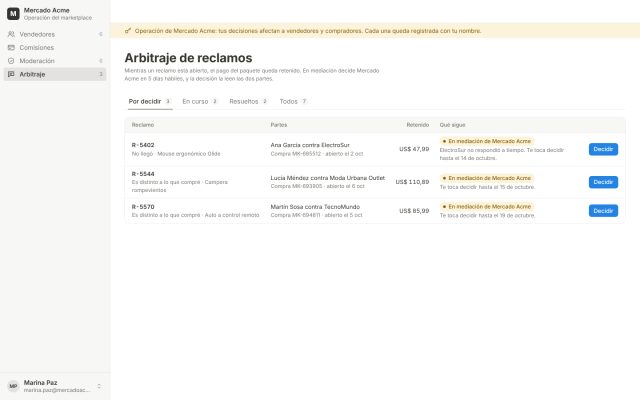This screenshot has width=640, height=400.
Task: Click the Comisiones card icon in the sidebar
Action: point(11,48)
